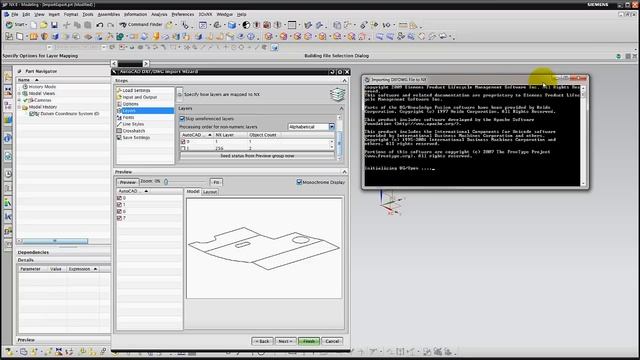640x360 pixels.
Task: Click the orange edge blend feature icon
Action: [156, 36]
